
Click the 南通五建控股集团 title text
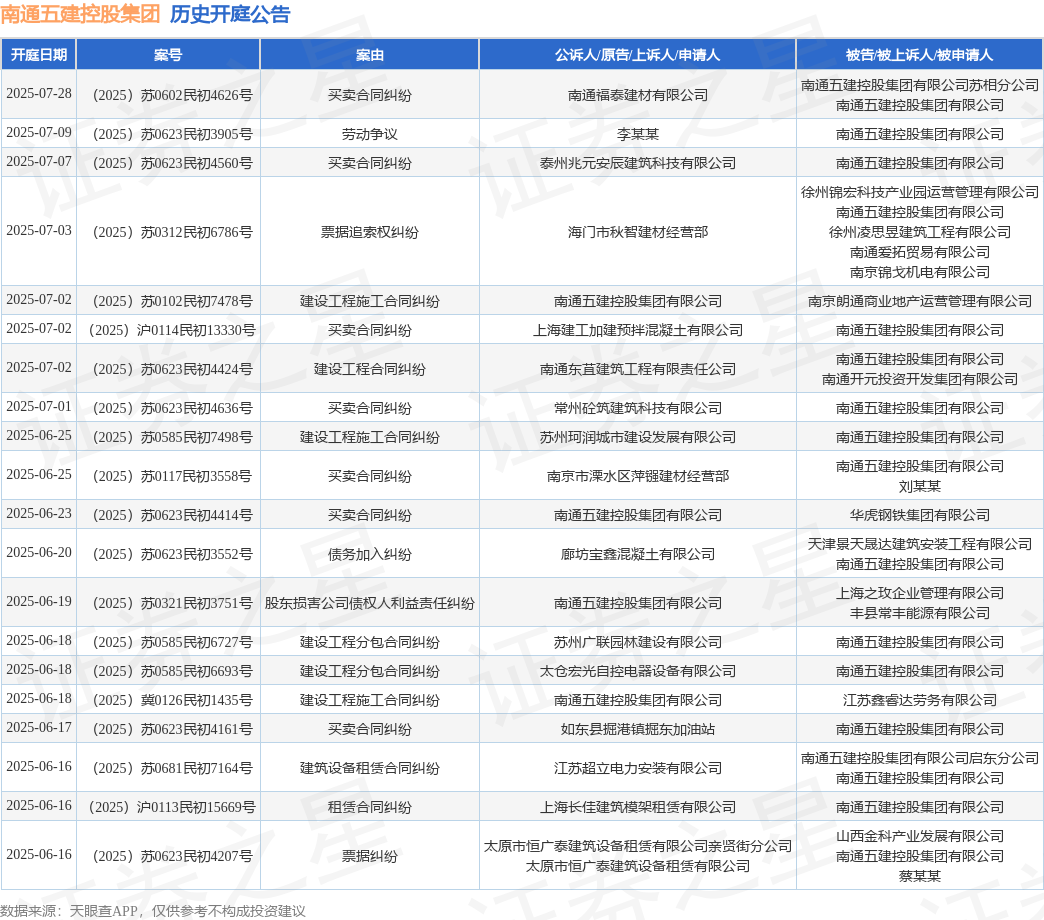coord(80,14)
